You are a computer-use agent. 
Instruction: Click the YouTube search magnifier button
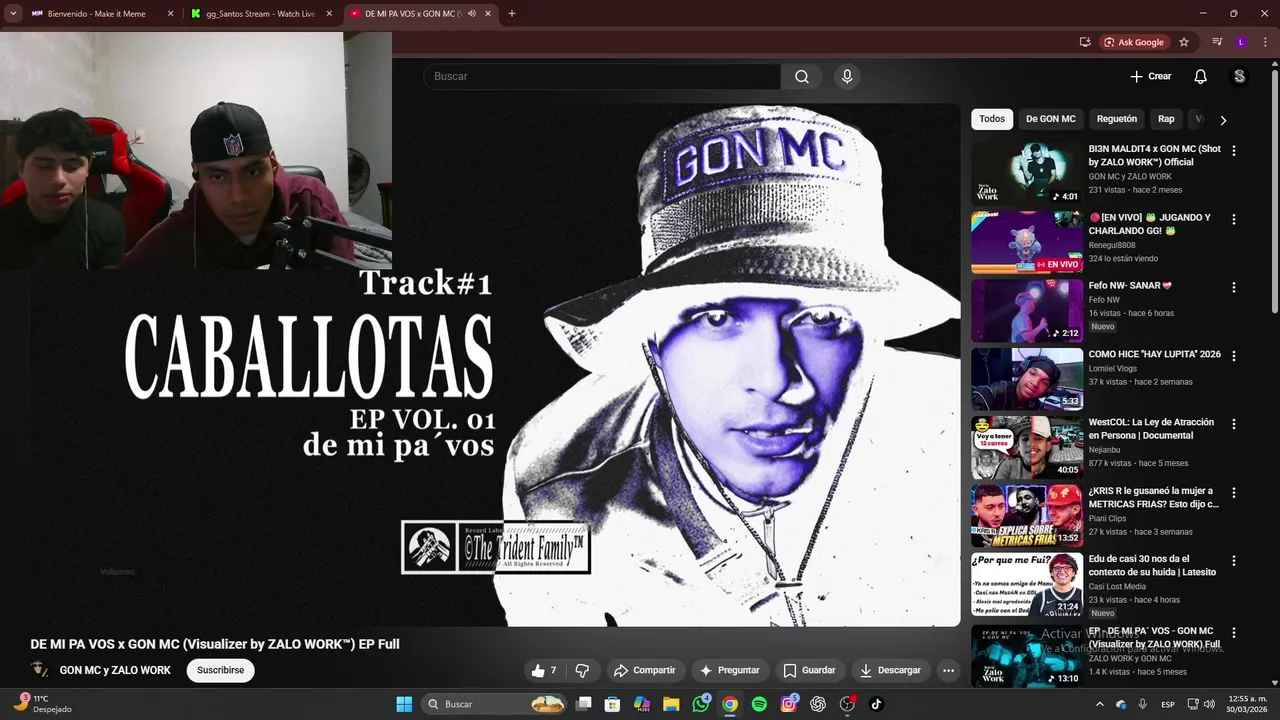pos(802,76)
